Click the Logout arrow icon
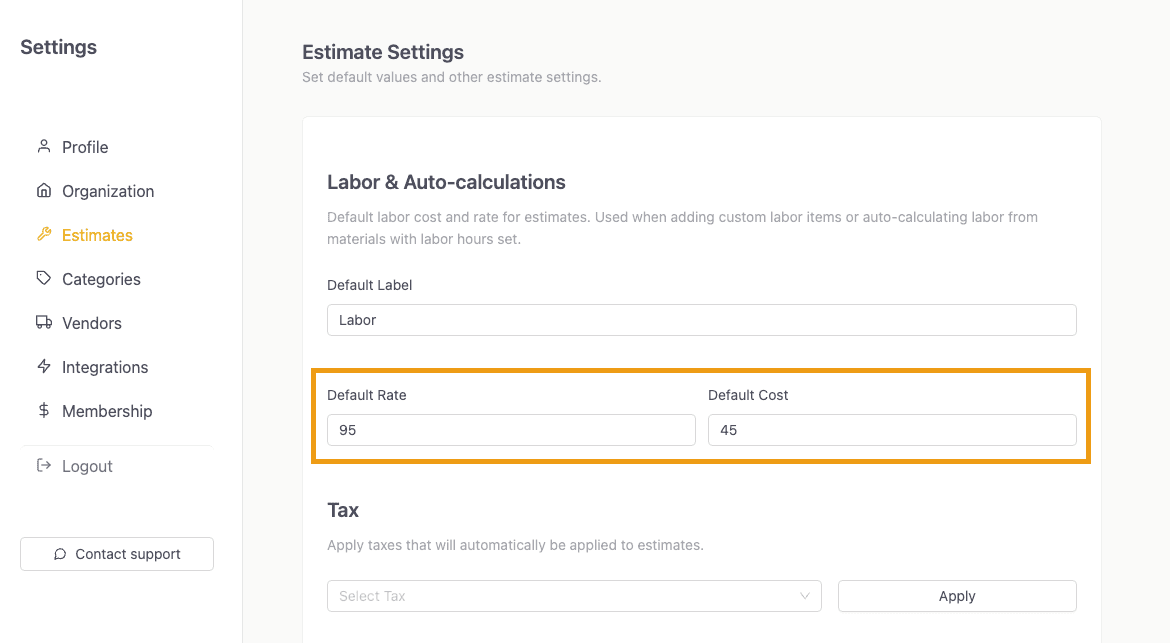This screenshot has width=1170, height=643. pyautogui.click(x=44, y=466)
